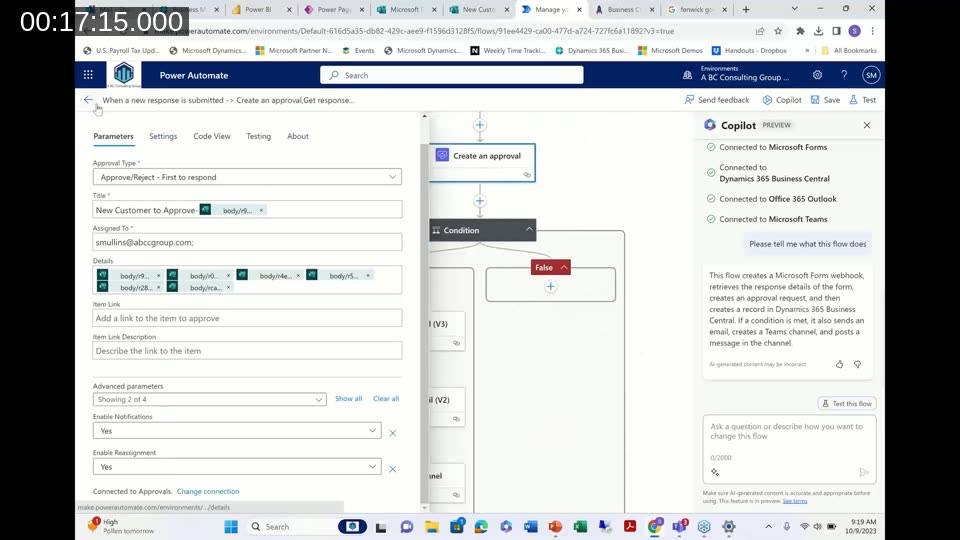The height and width of the screenshot is (540, 960).
Task: Click Send feedback
Action: point(716,100)
